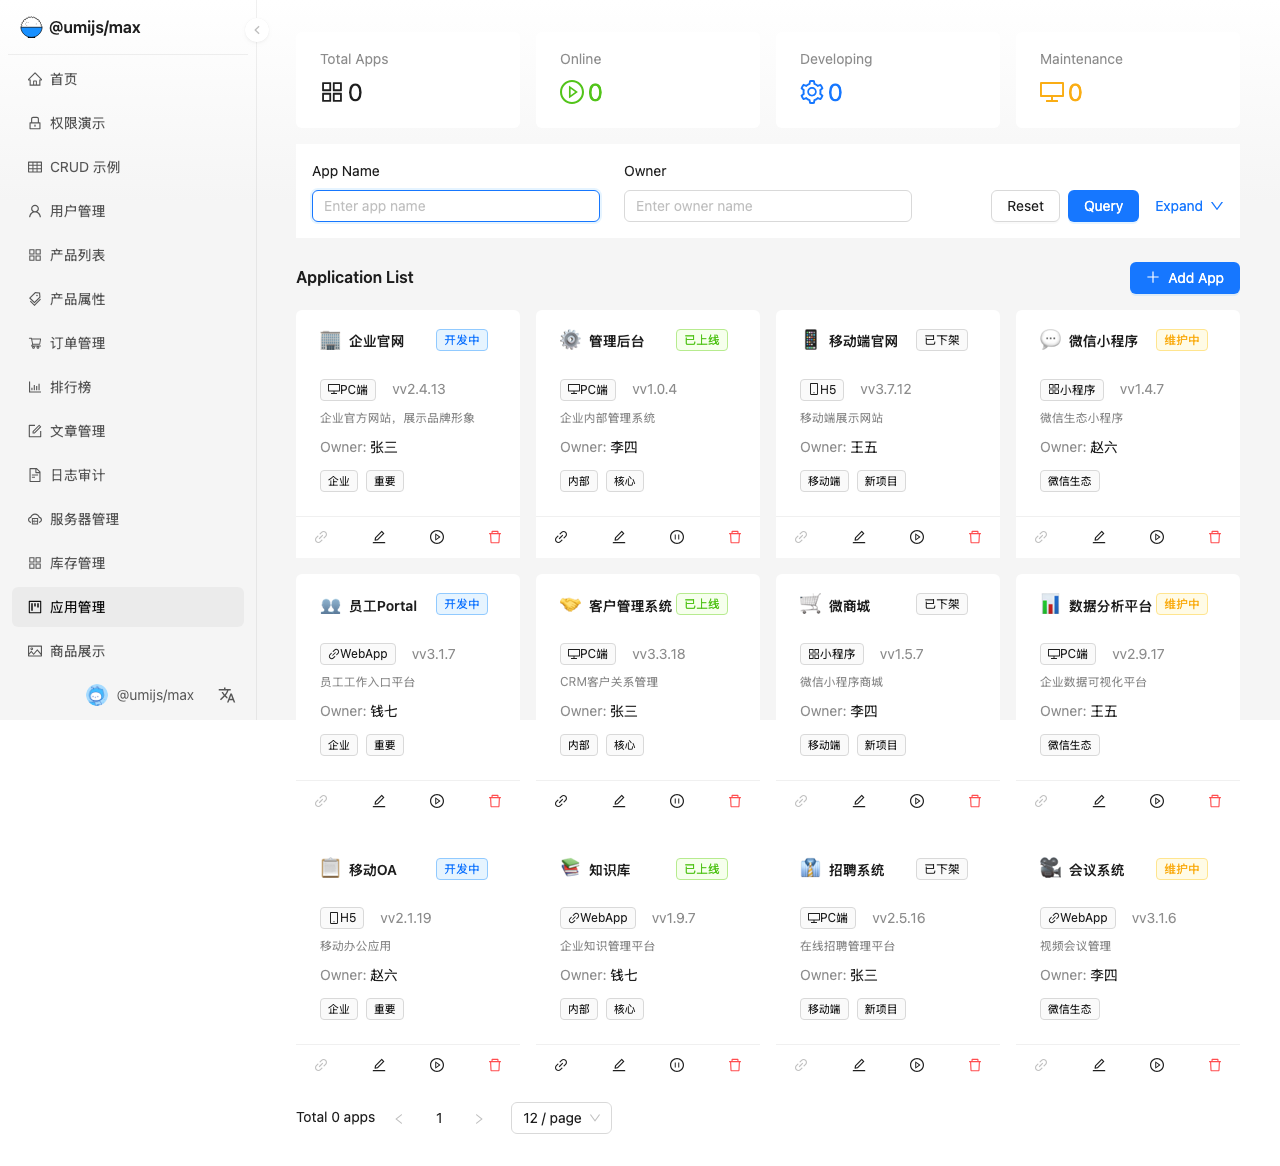Pause the 客户管理系统 app
1280x1166 pixels.
coord(677,801)
